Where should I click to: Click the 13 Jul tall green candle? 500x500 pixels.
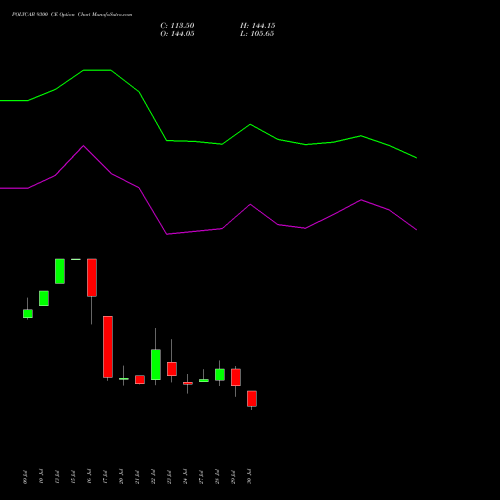tap(60, 271)
